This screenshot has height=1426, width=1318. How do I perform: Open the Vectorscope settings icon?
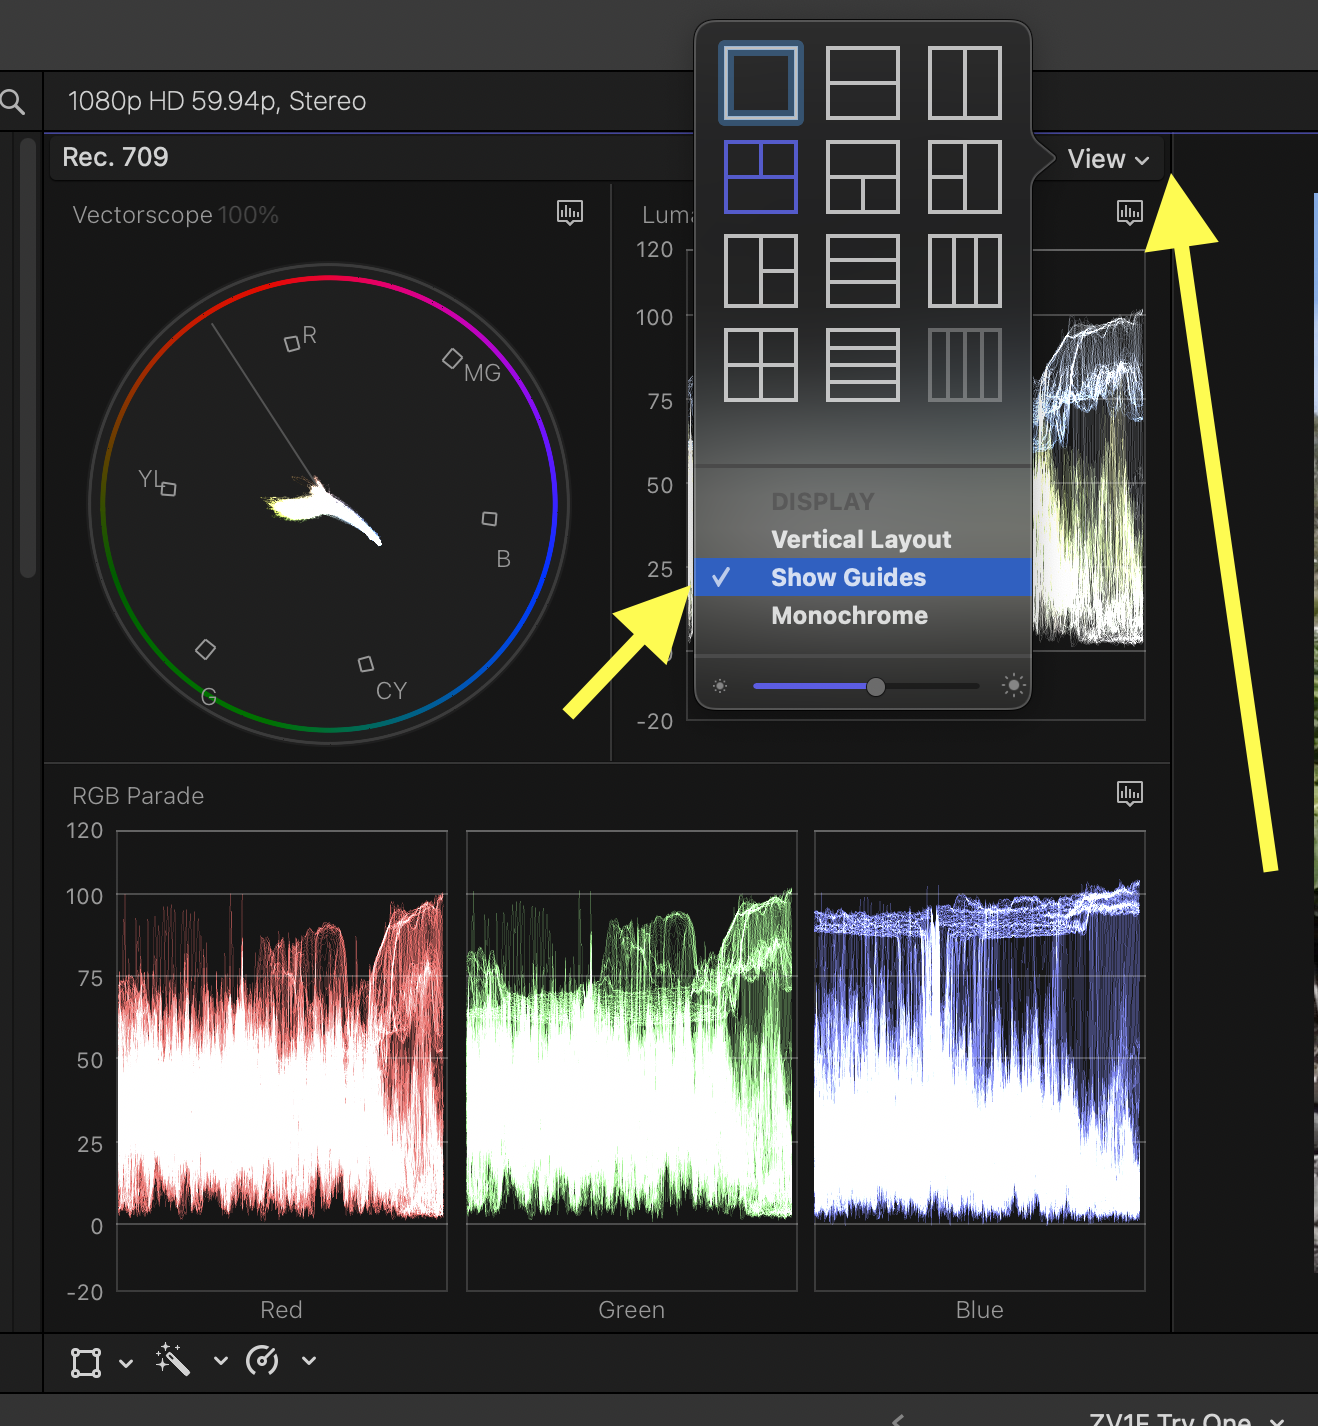tap(569, 213)
